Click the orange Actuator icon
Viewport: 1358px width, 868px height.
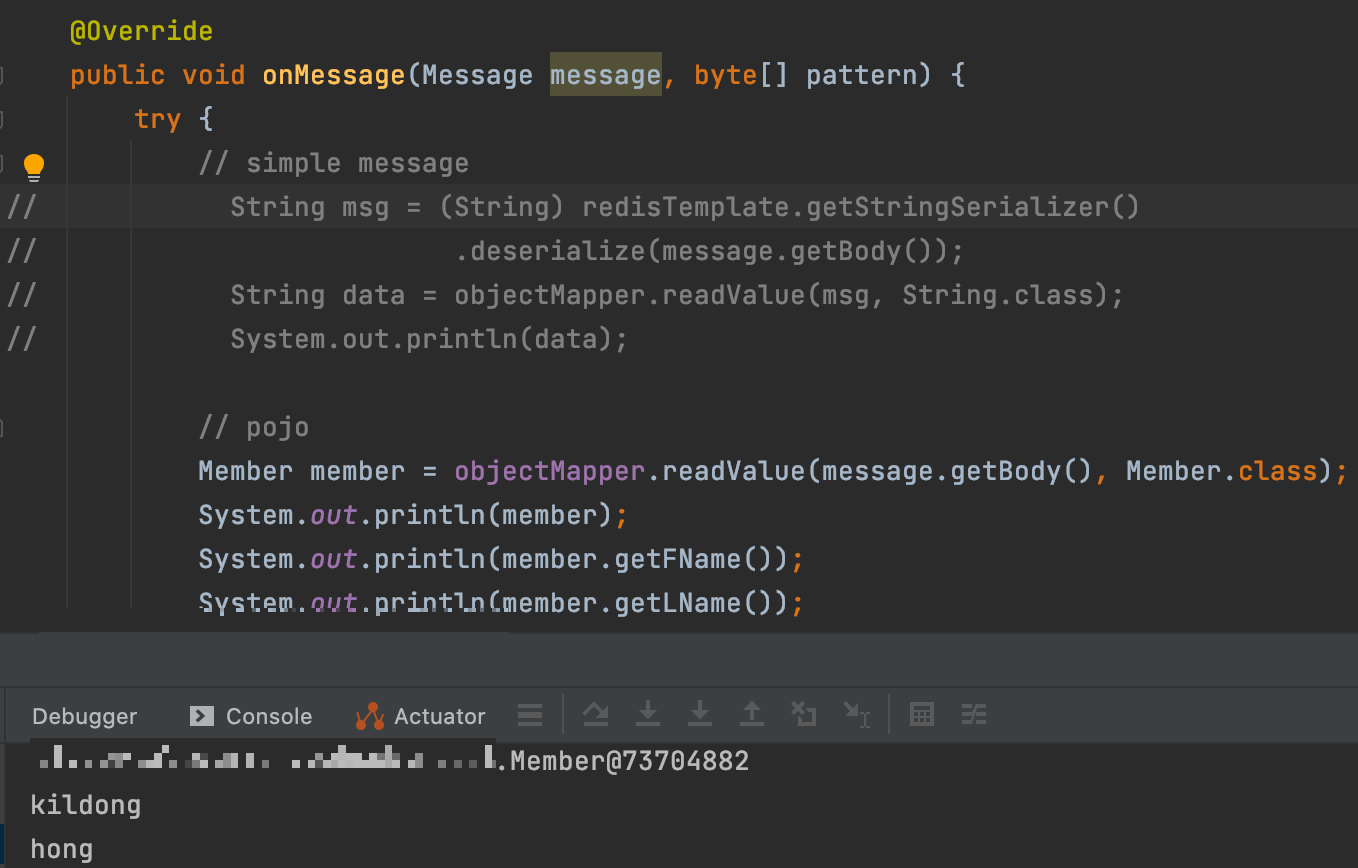click(369, 714)
